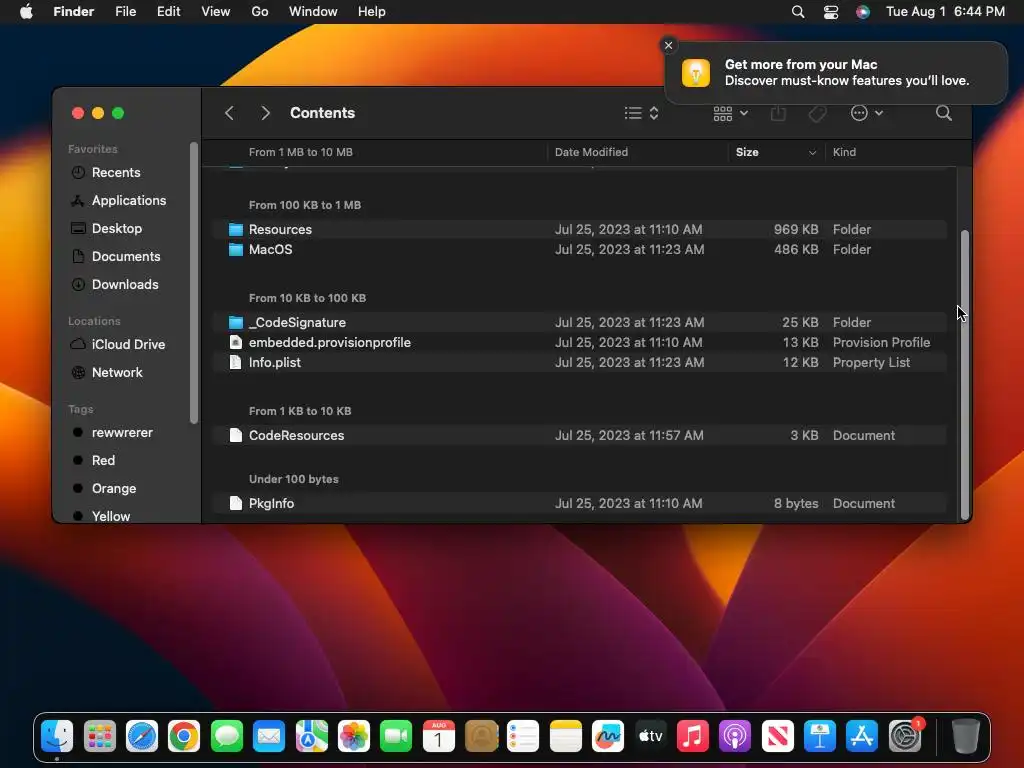Open Trash from the Dock

tap(965, 737)
